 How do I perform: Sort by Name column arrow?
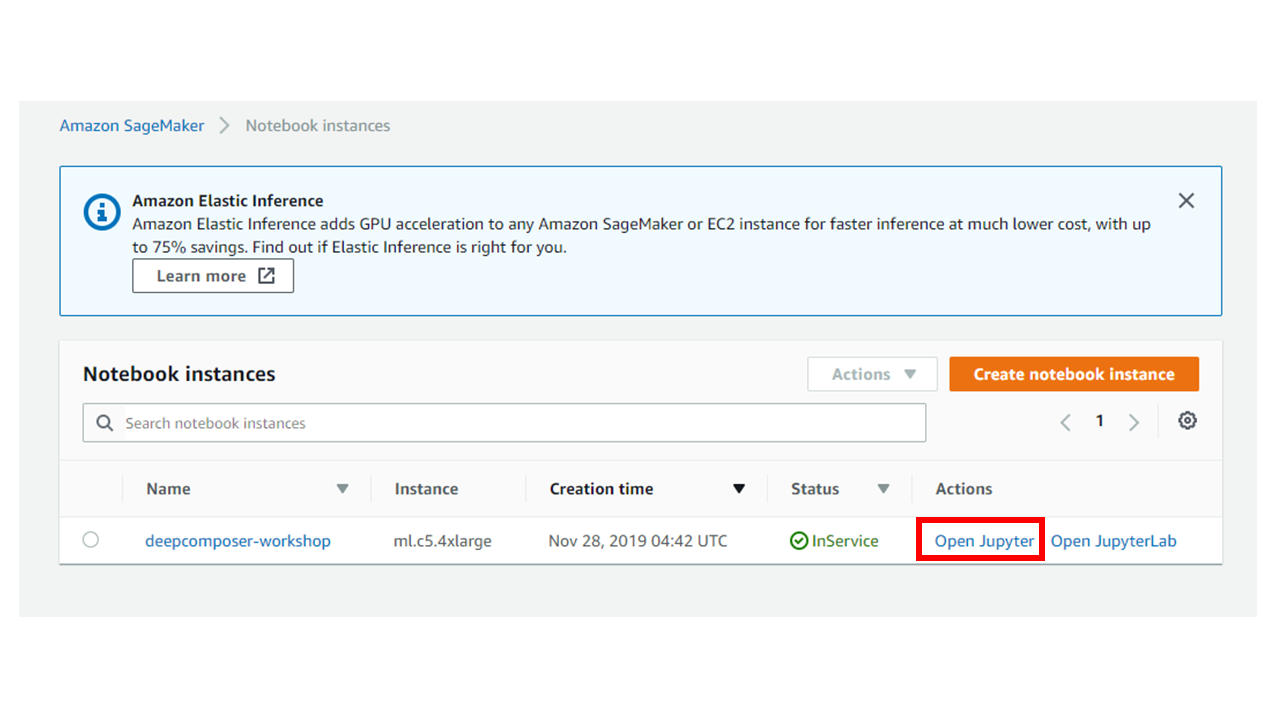(x=342, y=489)
